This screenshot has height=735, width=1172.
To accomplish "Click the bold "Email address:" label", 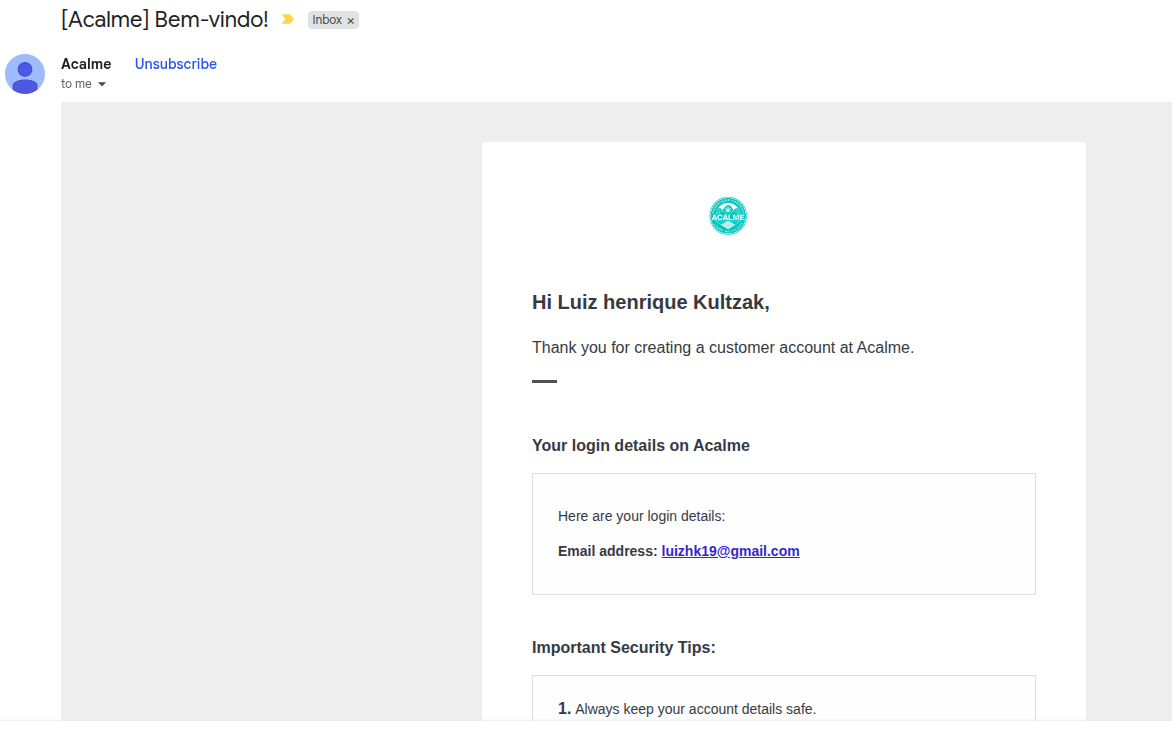I will click(x=608, y=551).
